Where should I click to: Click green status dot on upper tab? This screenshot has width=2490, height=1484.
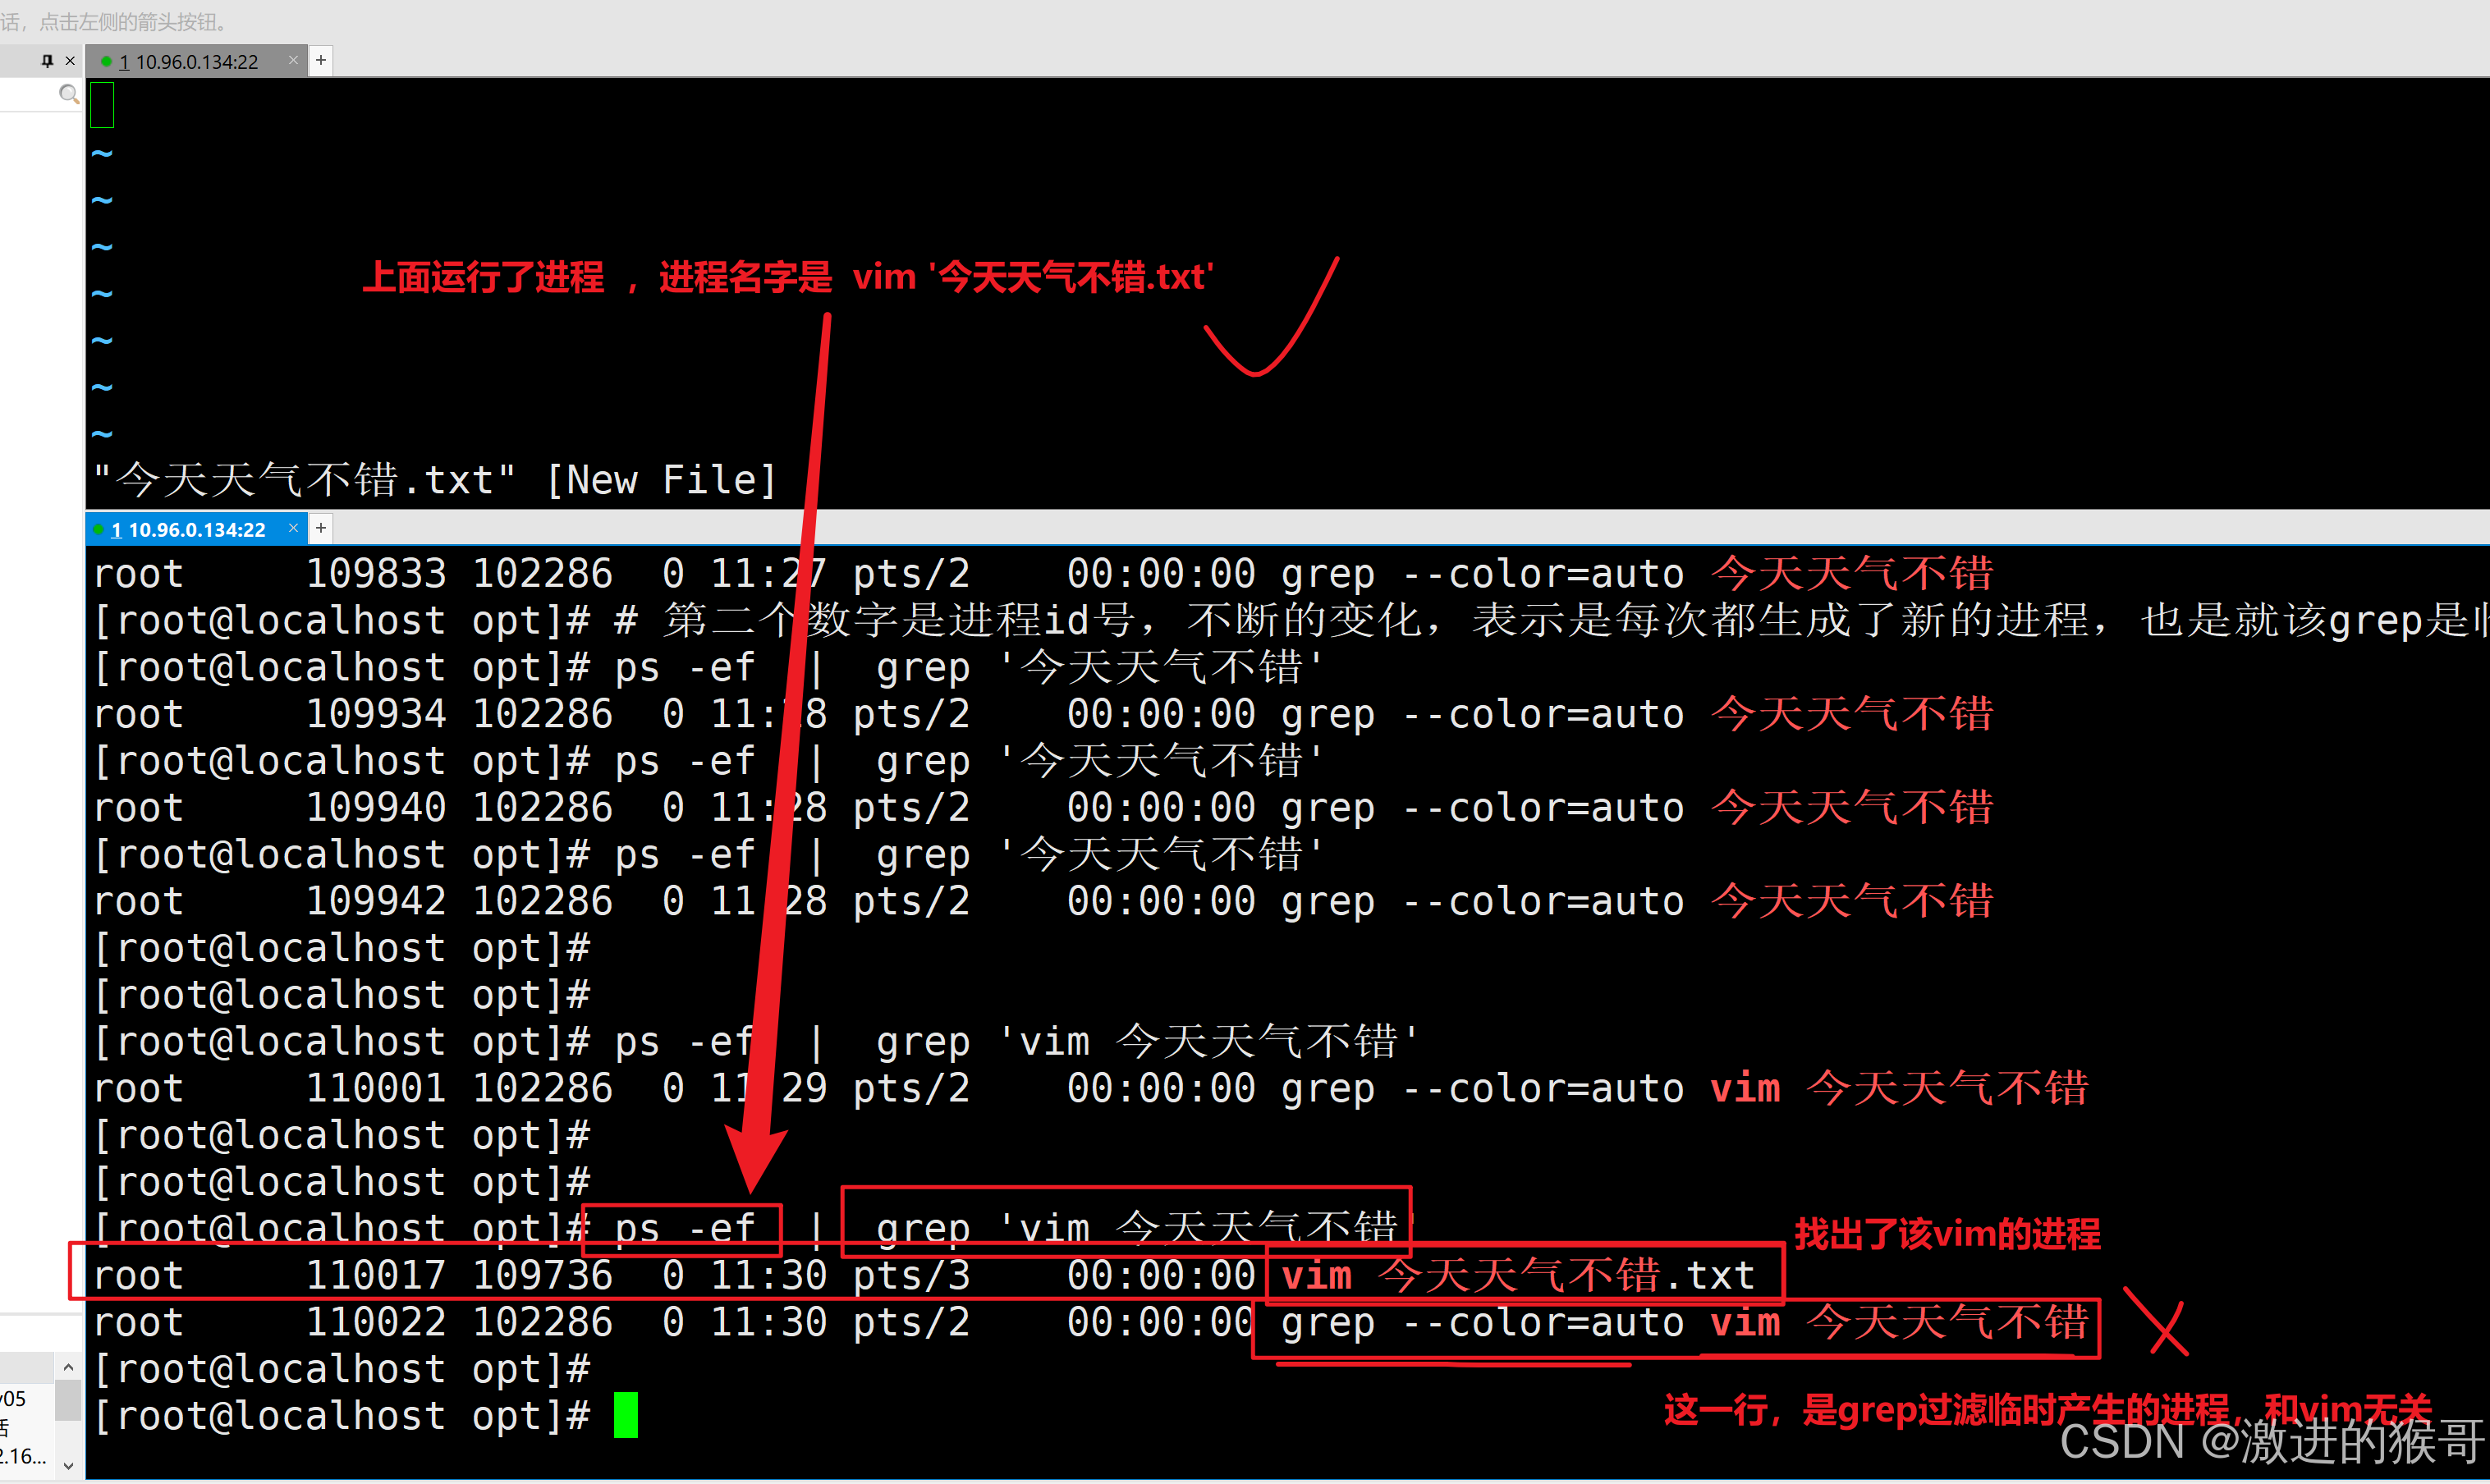pyautogui.click(x=106, y=61)
